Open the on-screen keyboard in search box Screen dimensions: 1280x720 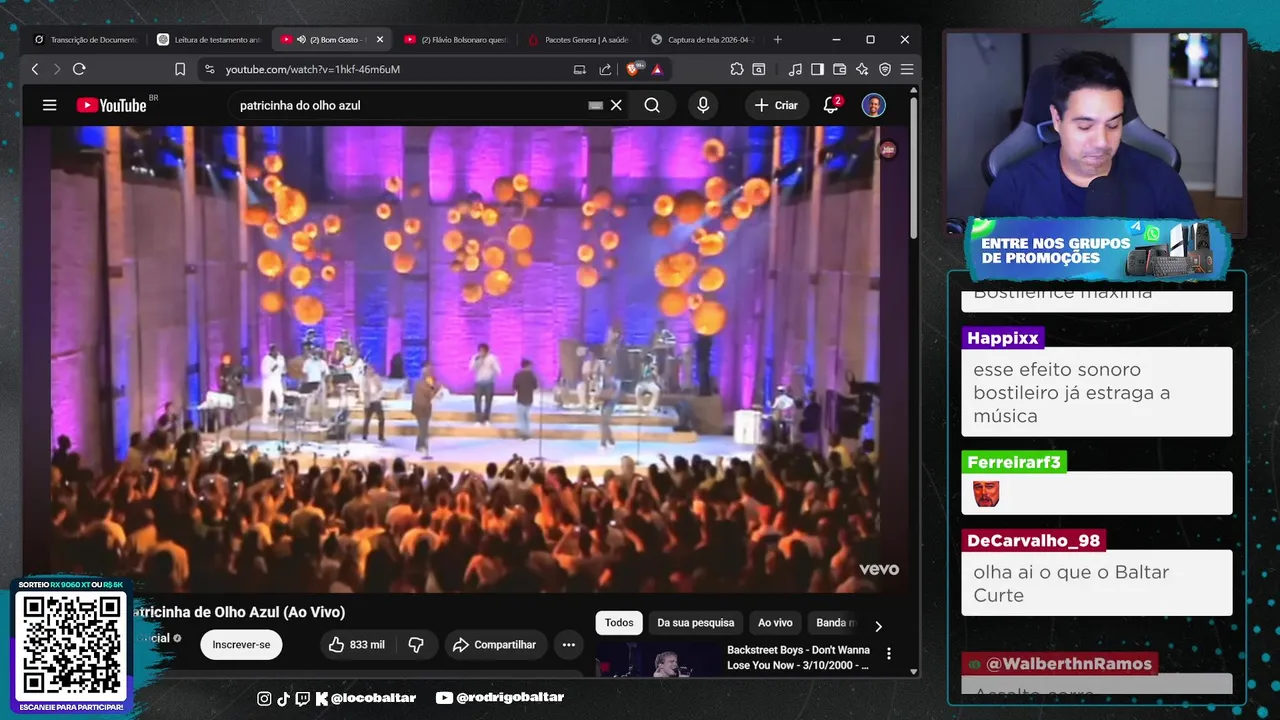pyautogui.click(x=596, y=105)
